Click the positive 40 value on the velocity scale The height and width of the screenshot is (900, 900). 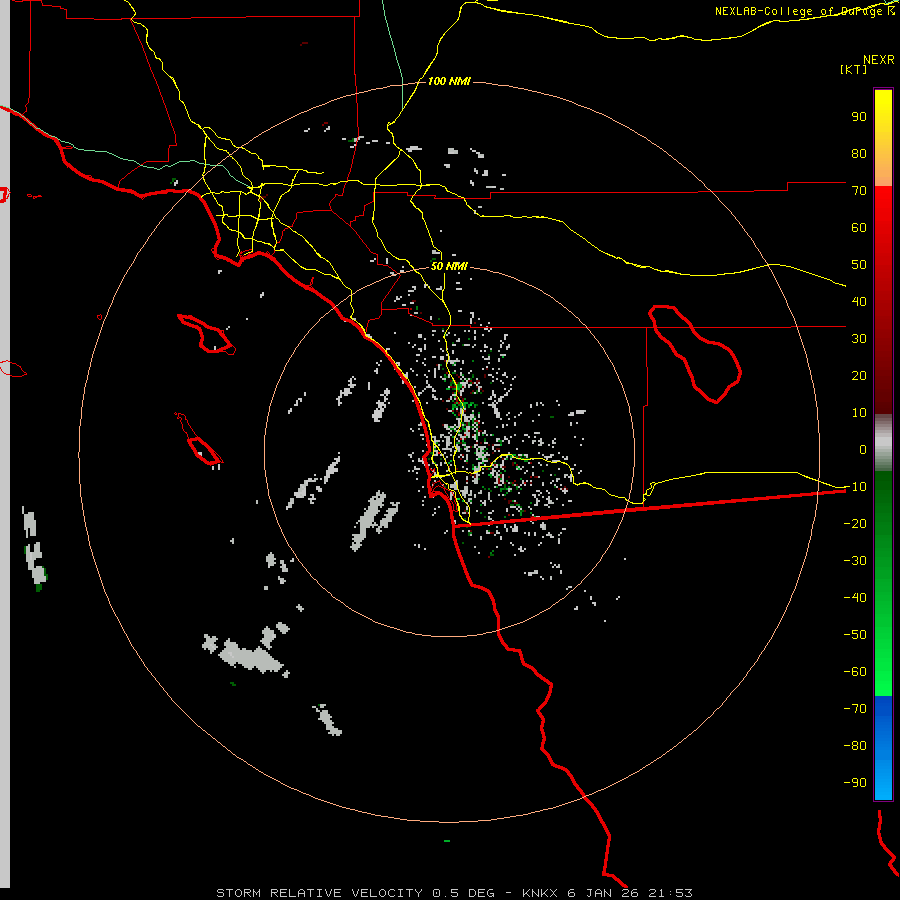coord(859,301)
